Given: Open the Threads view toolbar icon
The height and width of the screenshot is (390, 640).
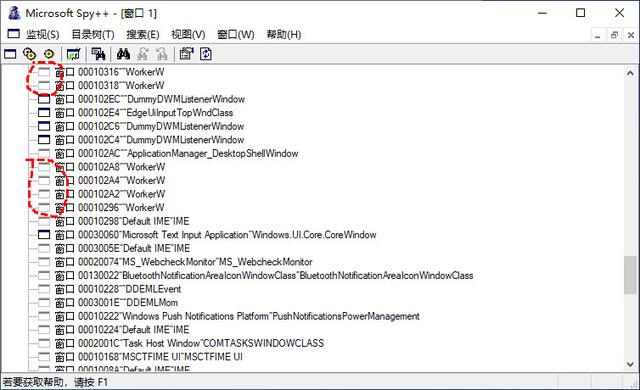Looking at the screenshot, I should click(x=49, y=54).
